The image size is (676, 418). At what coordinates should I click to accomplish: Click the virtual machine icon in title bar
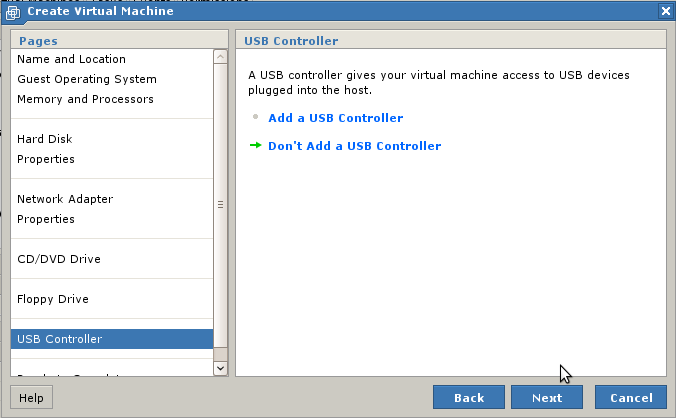click(x=13, y=11)
